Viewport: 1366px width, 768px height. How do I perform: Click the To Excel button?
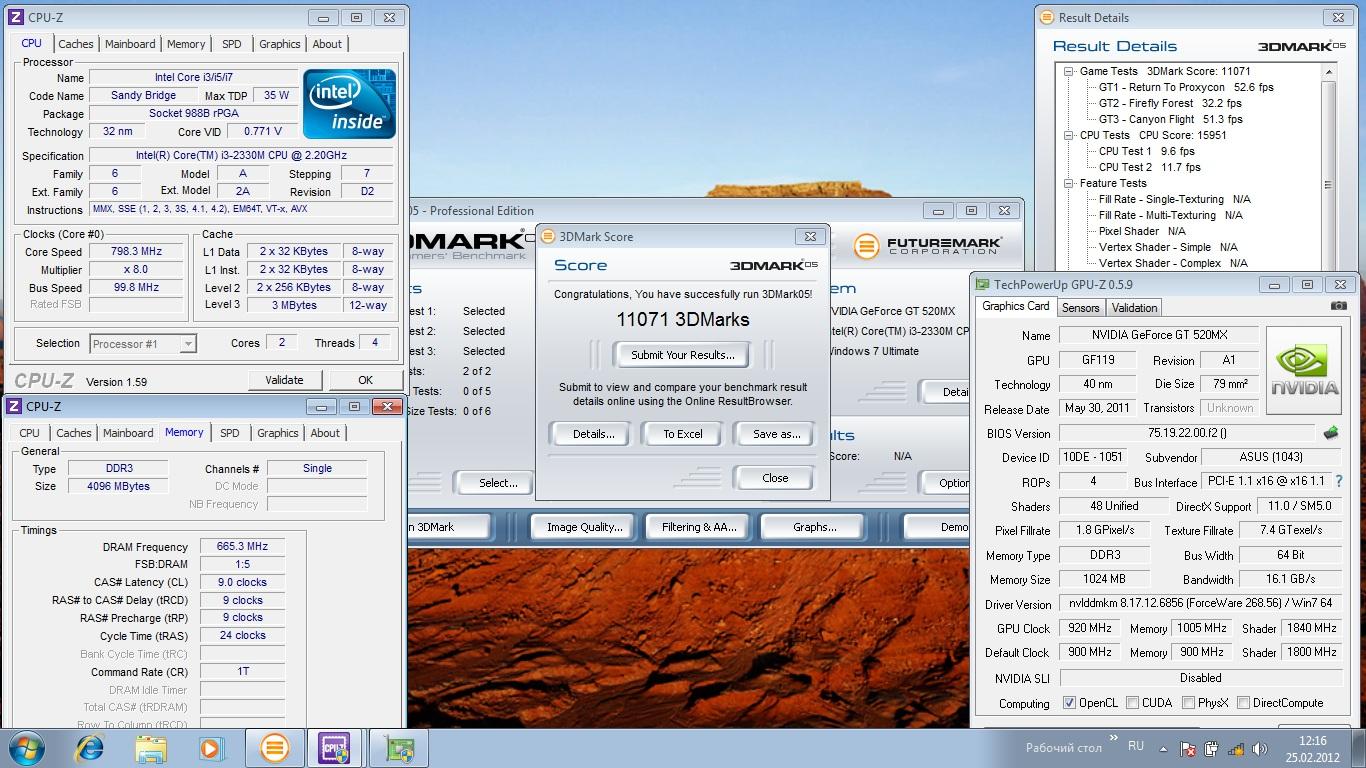[683, 434]
